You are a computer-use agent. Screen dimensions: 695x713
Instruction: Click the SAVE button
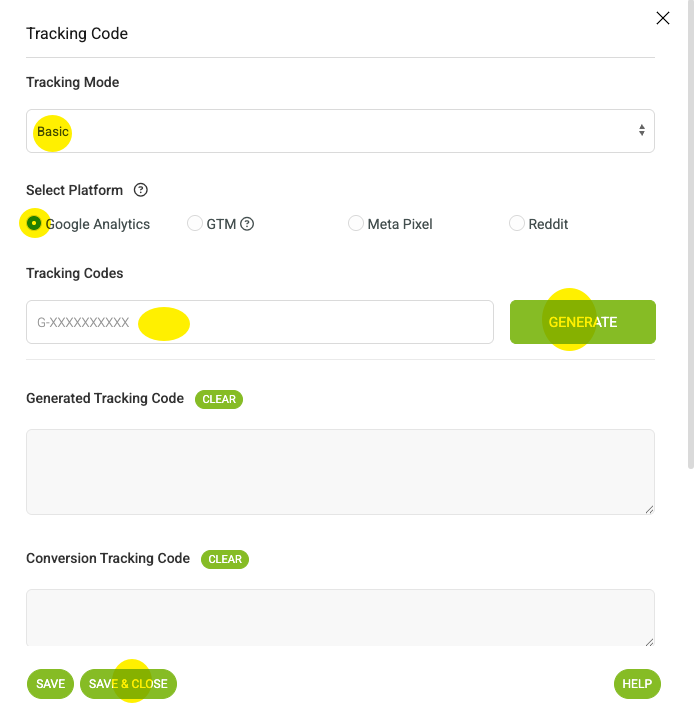pyautogui.click(x=50, y=684)
